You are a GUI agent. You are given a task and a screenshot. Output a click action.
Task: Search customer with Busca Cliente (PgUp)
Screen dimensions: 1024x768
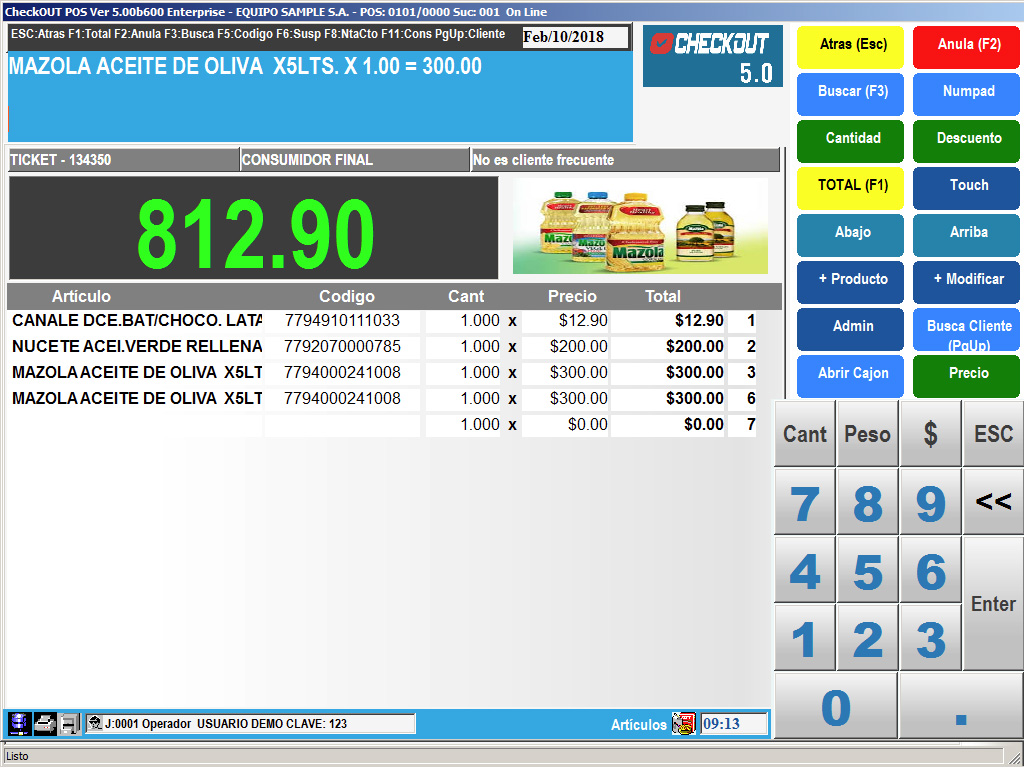[967, 329]
